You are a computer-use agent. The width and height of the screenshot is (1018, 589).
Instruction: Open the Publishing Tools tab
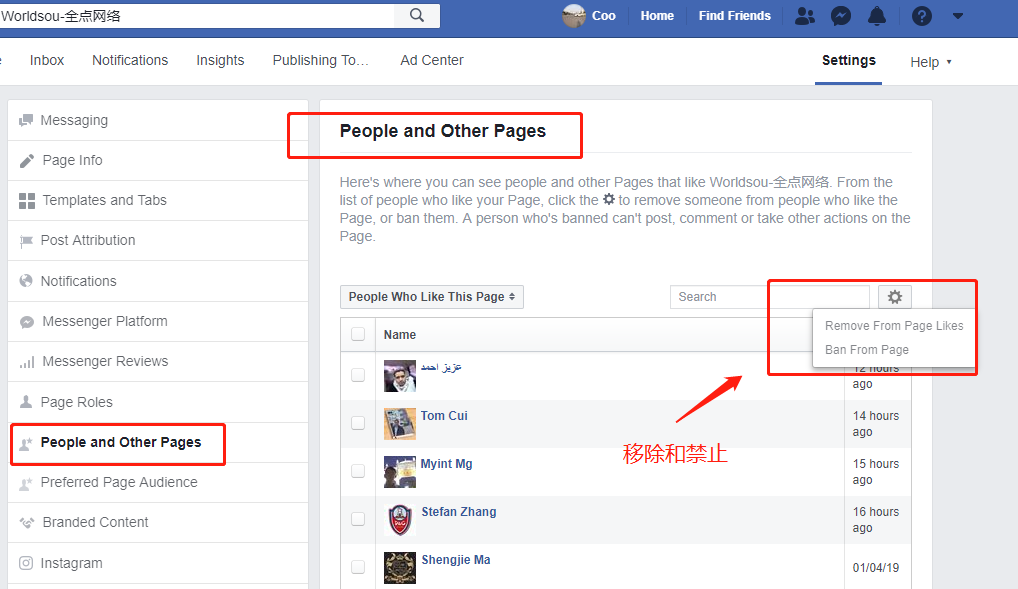pos(321,60)
